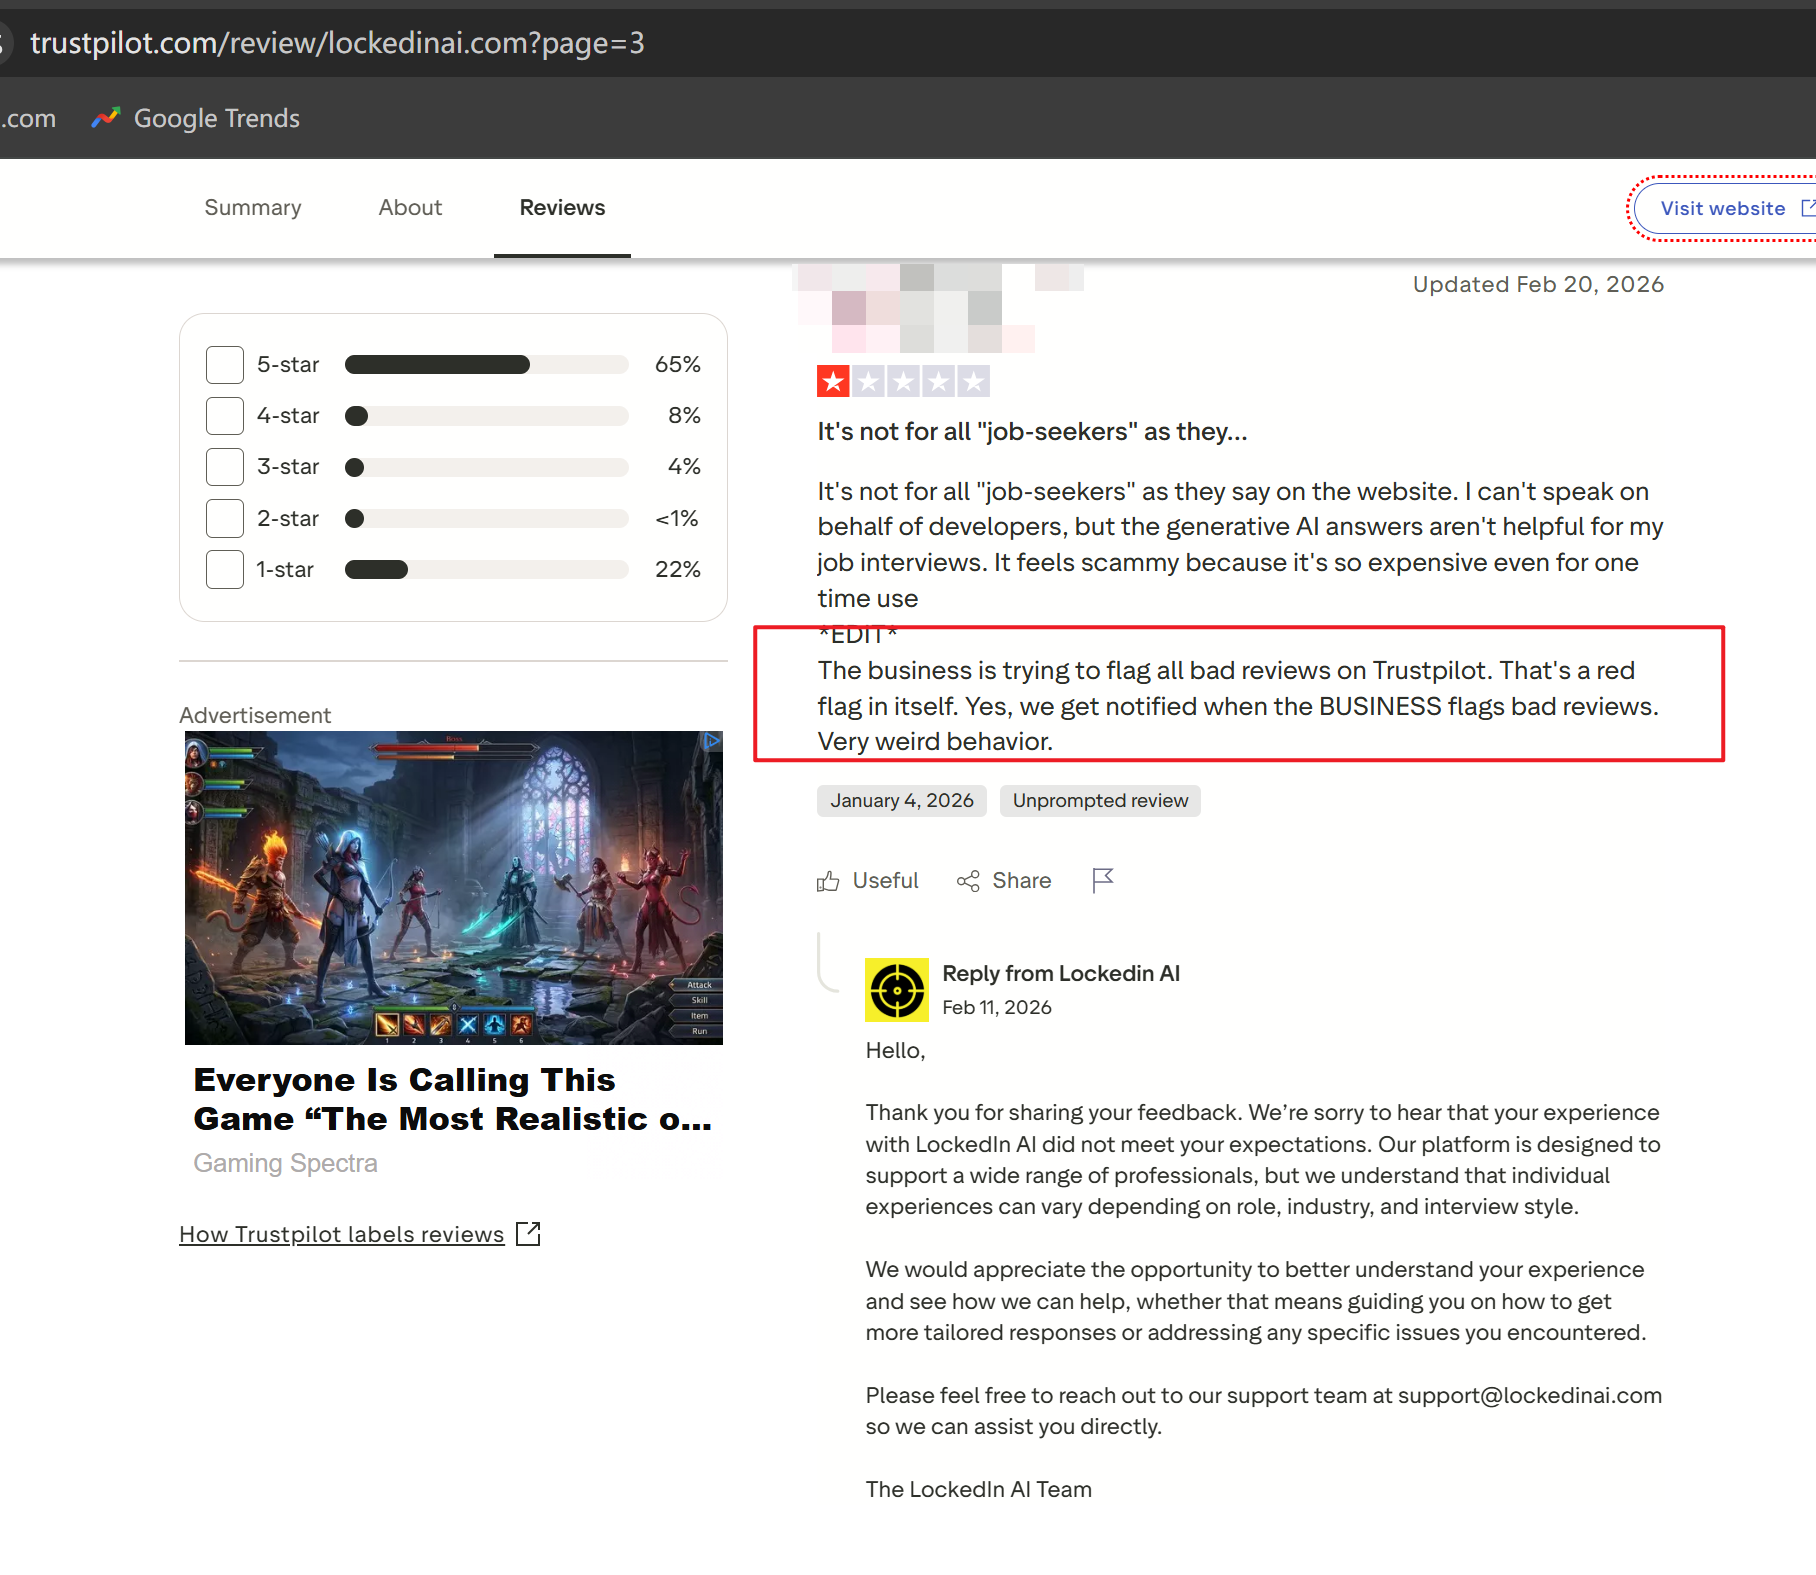The height and width of the screenshot is (1575, 1816).
Task: Click the Reply from Lockedin AI heading
Action: [x=1061, y=974]
